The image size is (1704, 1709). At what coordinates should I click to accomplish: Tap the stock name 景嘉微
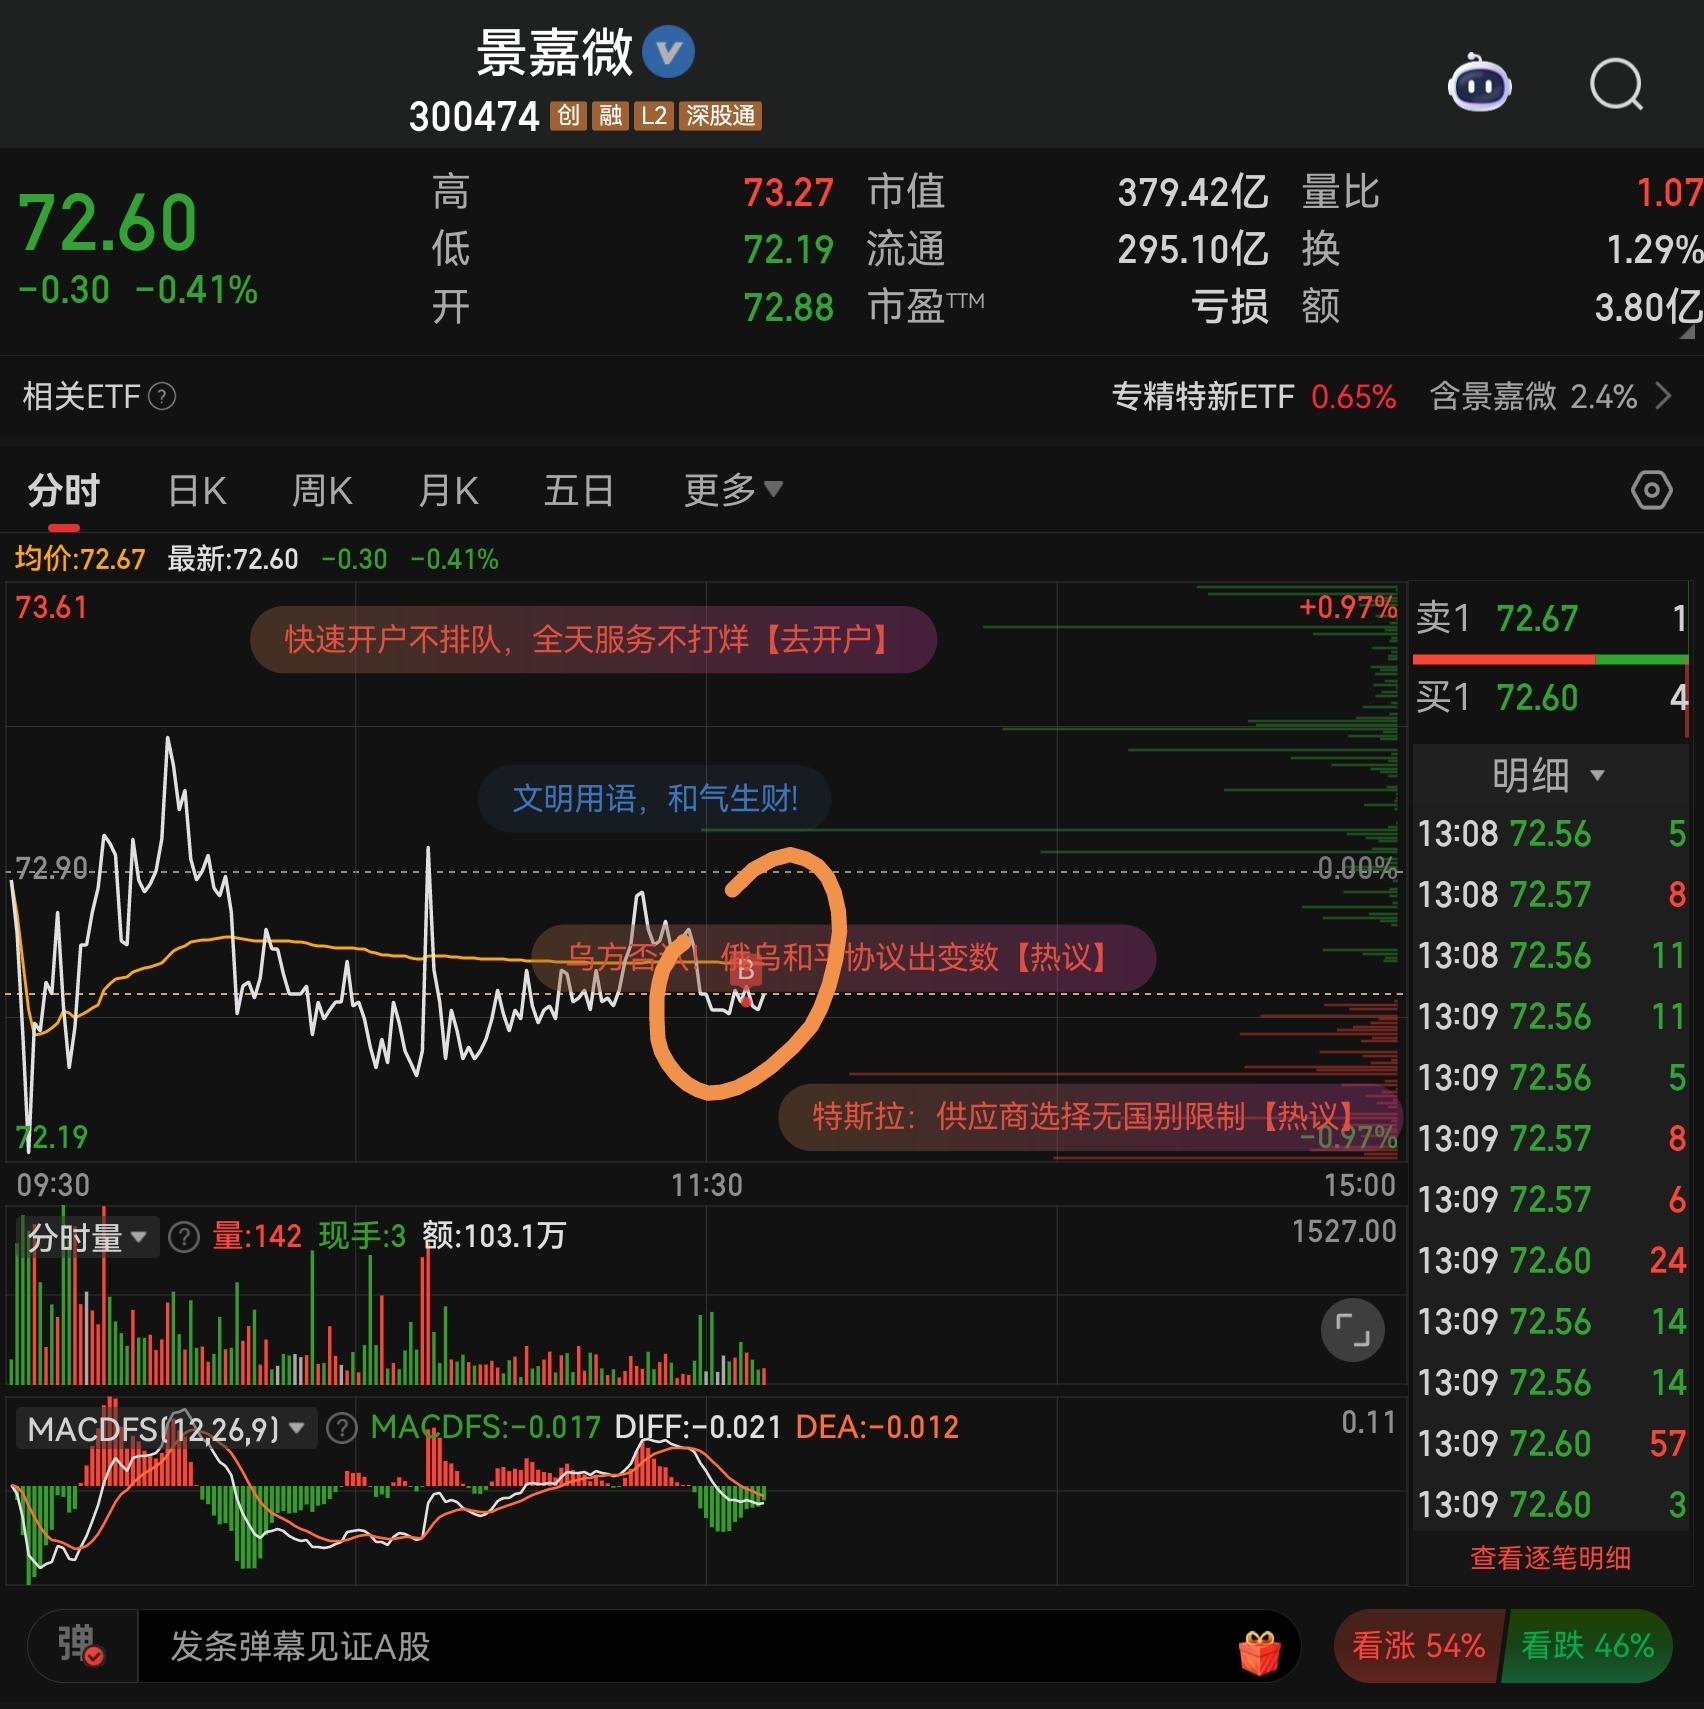coord(555,52)
